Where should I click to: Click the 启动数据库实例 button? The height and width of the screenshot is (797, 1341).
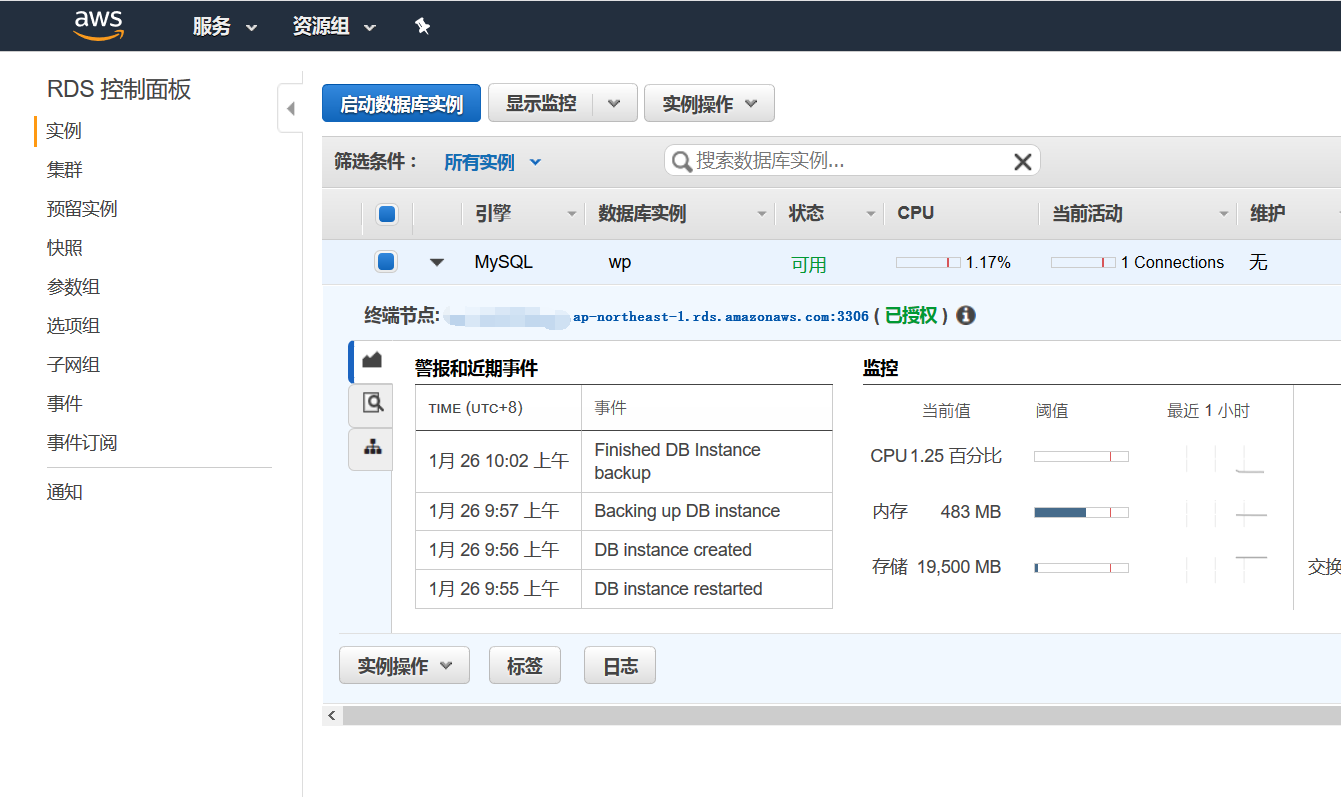[x=401, y=104]
